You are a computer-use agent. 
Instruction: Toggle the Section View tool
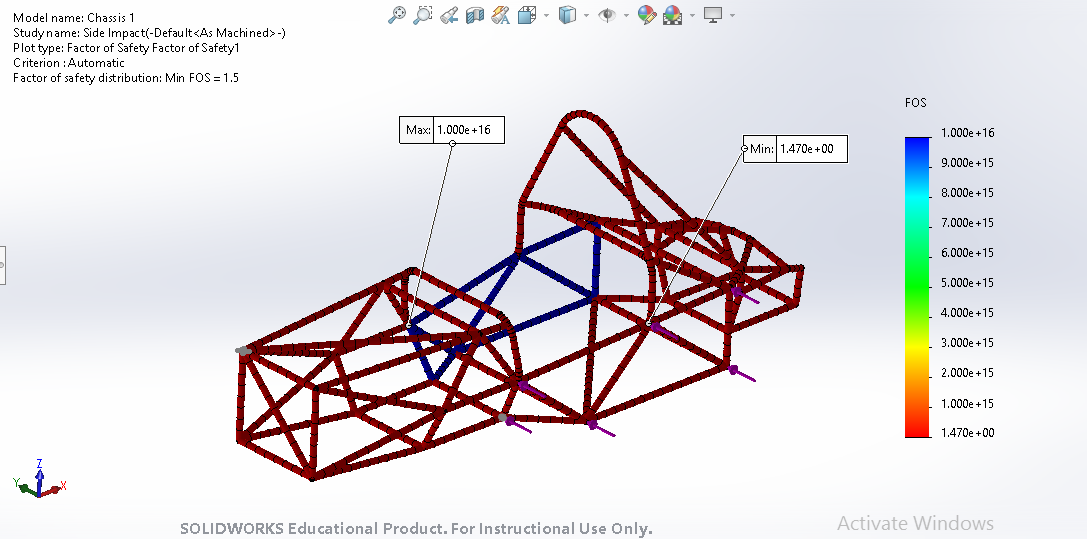coord(475,15)
